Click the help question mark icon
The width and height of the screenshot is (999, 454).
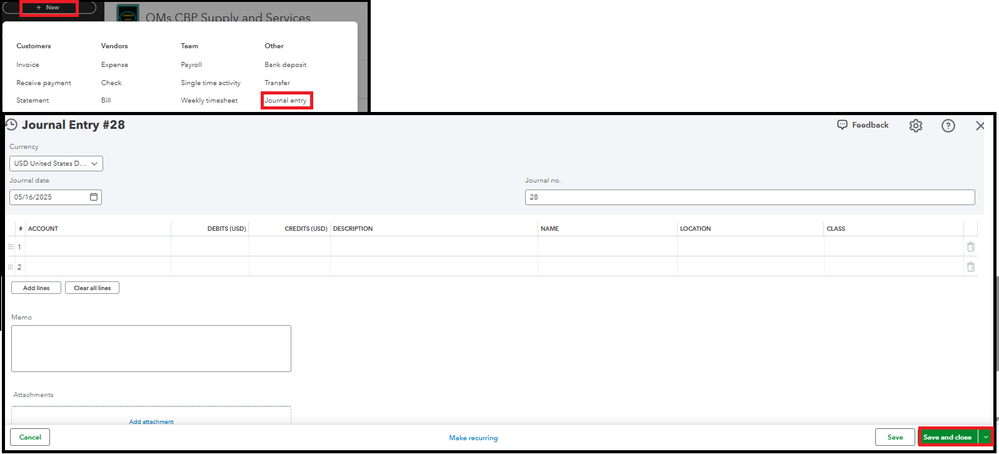coord(948,125)
